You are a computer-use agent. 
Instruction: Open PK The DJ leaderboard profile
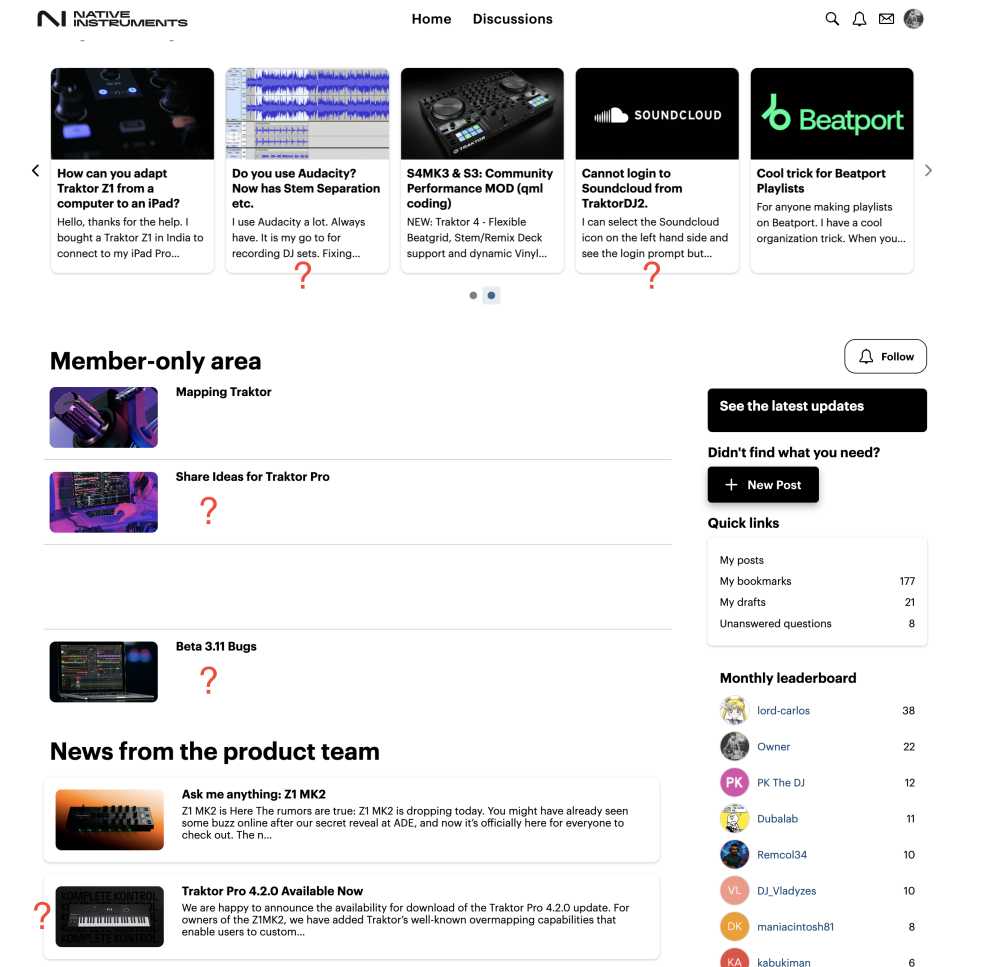781,783
